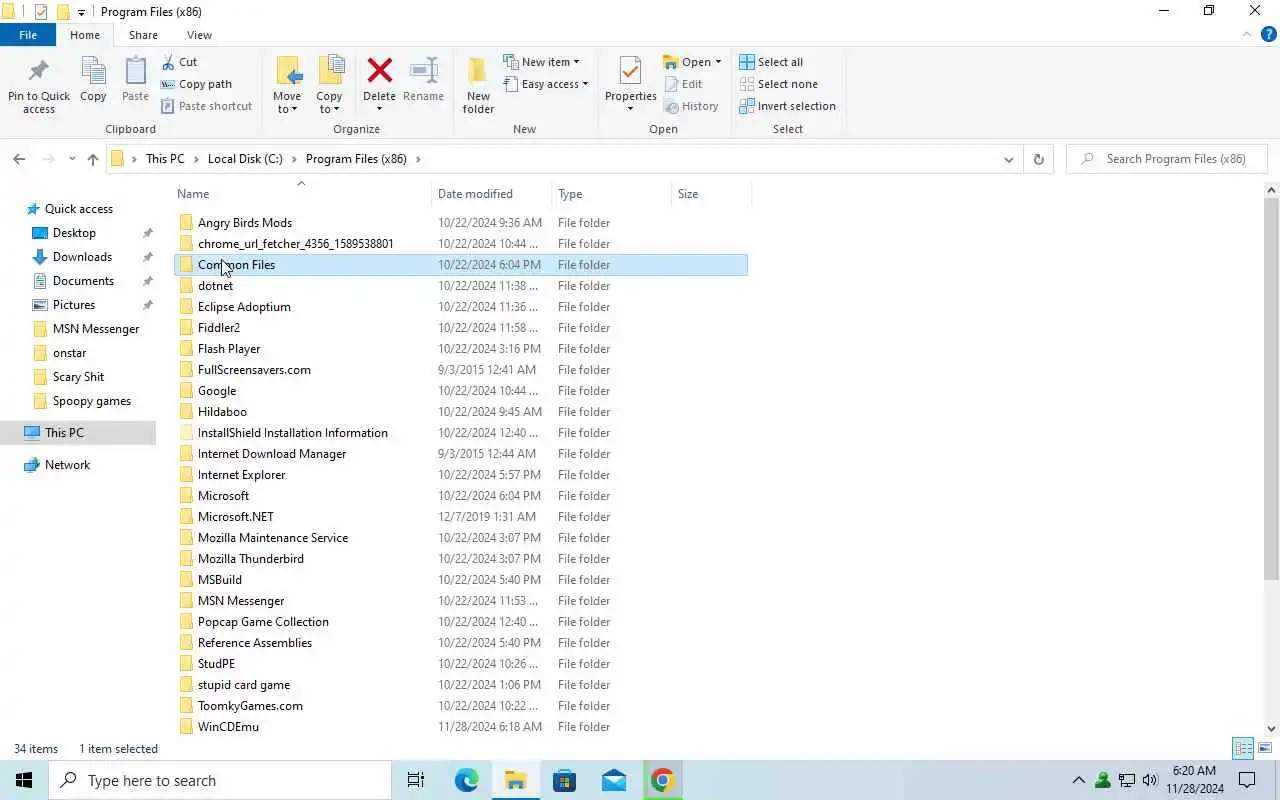Expand the chevron after This PC breadcrumb
Image resolution: width=1280 pixels, height=800 pixels.
[x=196, y=159]
